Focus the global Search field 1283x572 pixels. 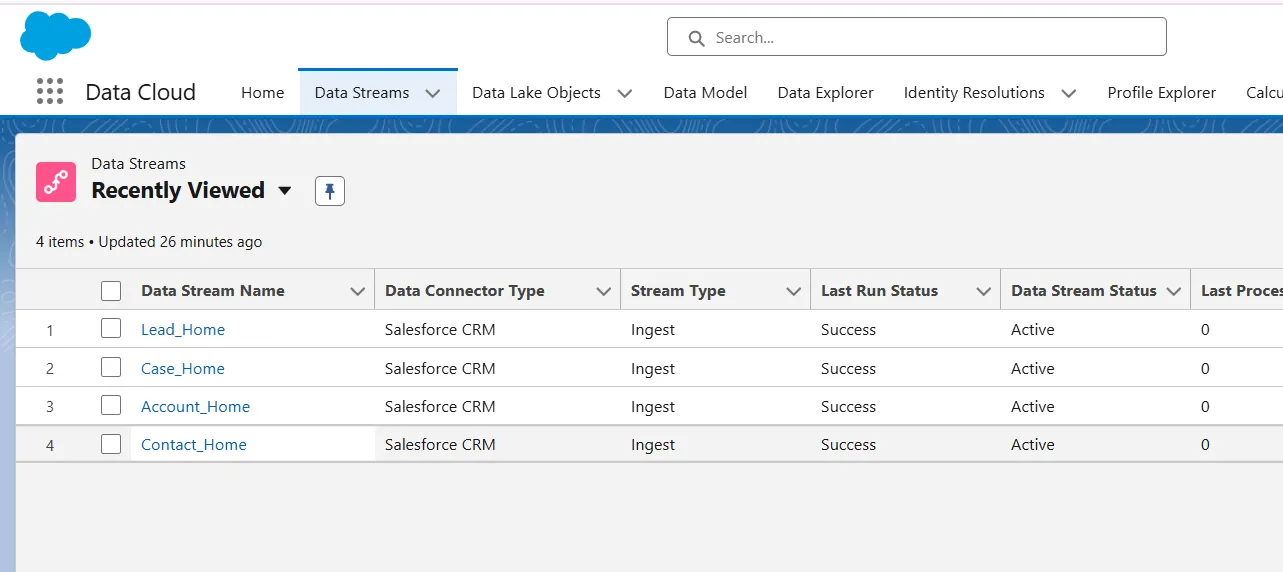click(930, 38)
